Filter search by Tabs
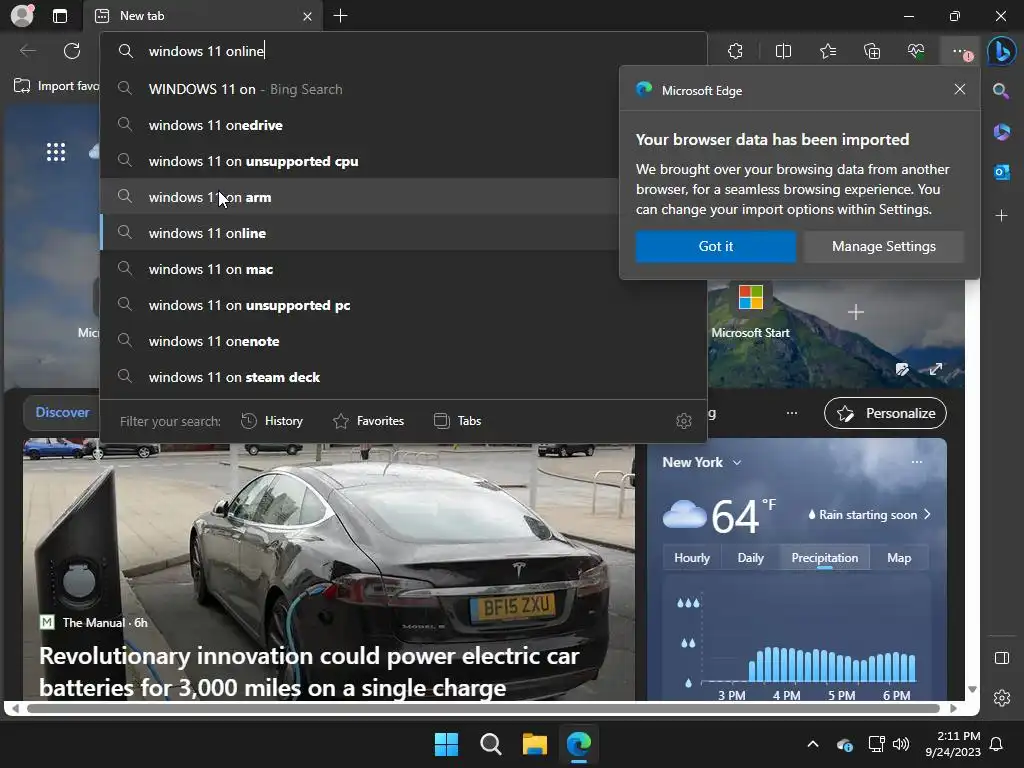The image size is (1024, 768). pyautogui.click(x=458, y=421)
